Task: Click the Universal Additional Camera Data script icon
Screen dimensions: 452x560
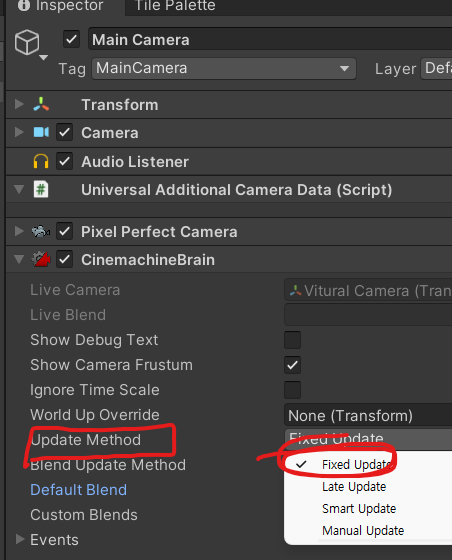Action: point(41,189)
